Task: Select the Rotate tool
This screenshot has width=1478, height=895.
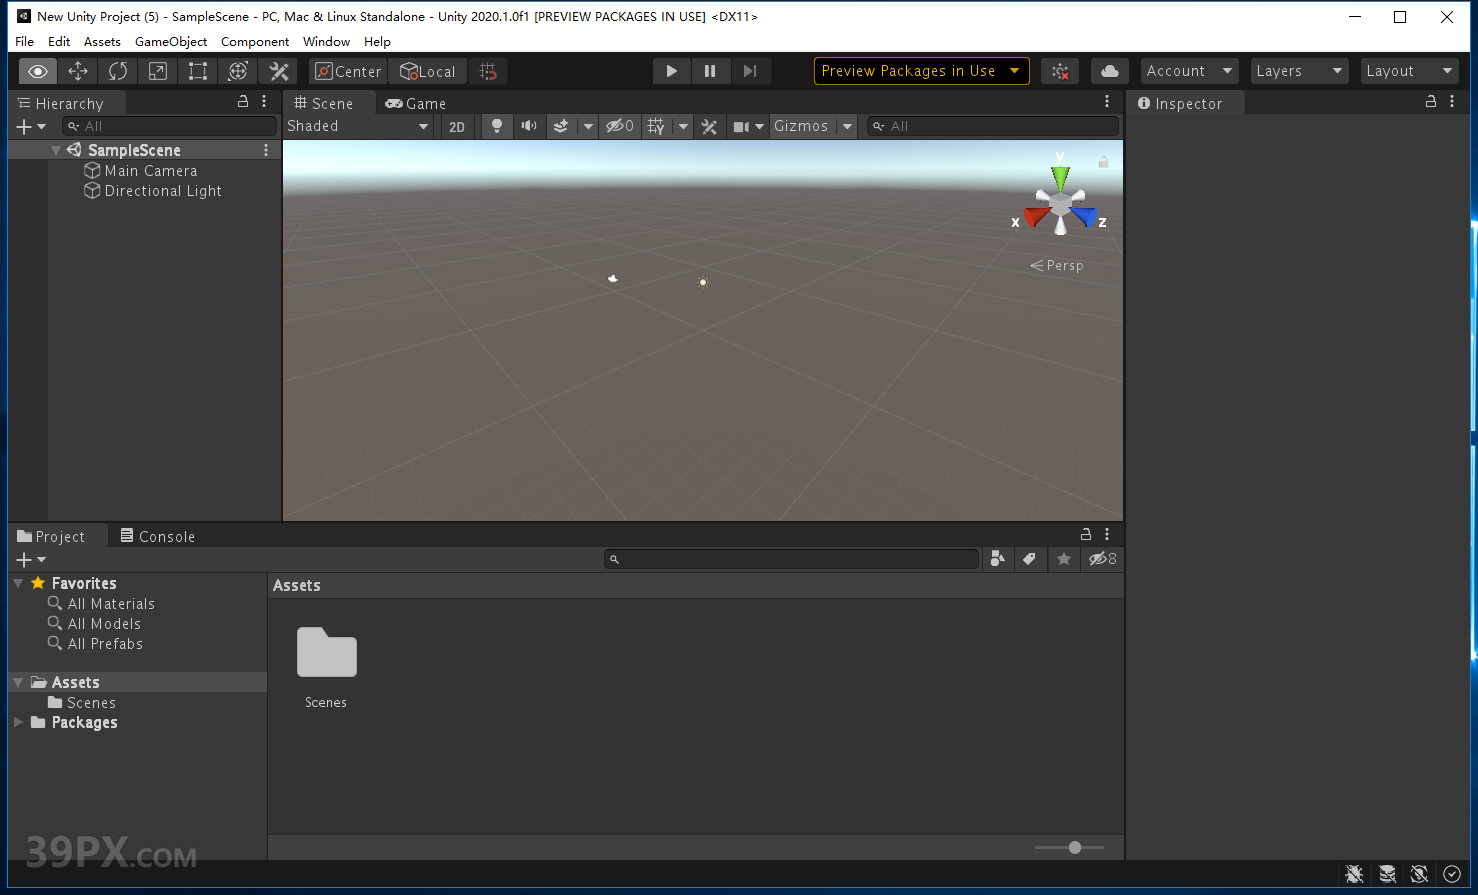Action: (x=118, y=71)
